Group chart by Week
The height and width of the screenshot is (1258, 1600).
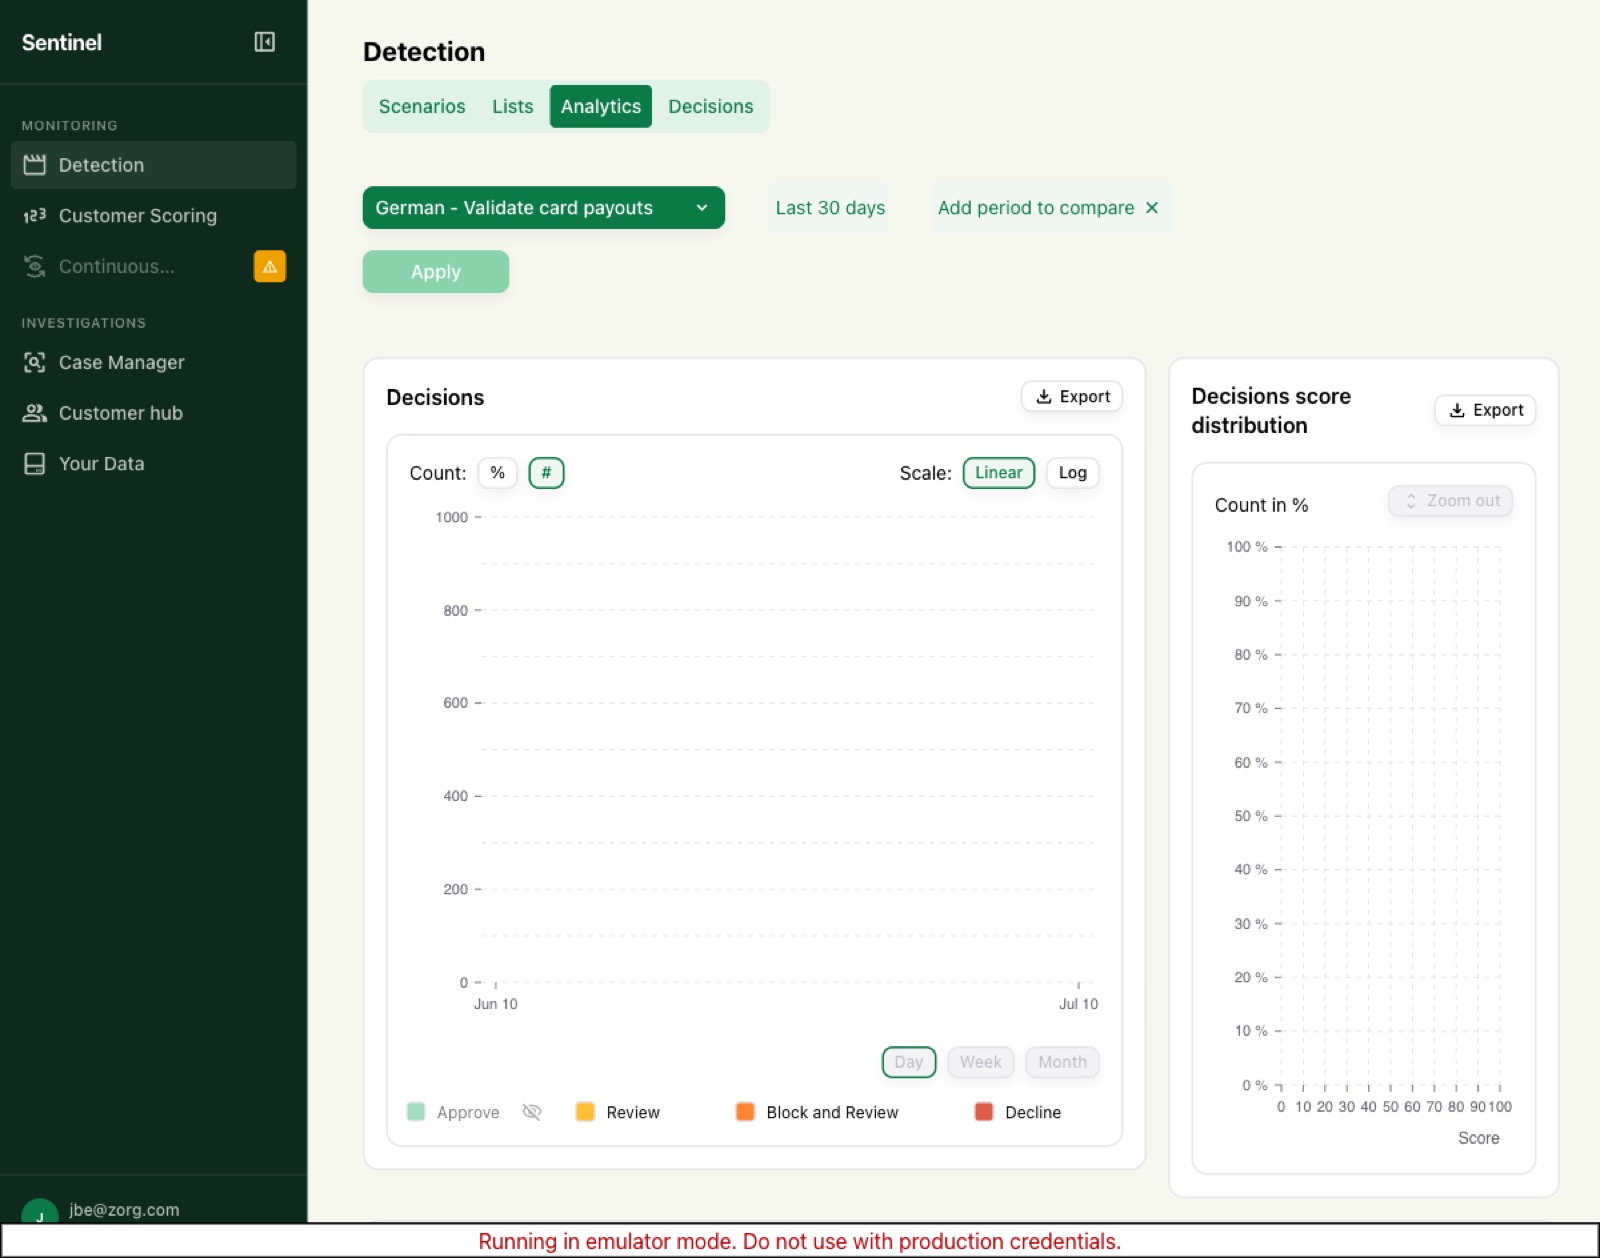pyautogui.click(x=980, y=1062)
